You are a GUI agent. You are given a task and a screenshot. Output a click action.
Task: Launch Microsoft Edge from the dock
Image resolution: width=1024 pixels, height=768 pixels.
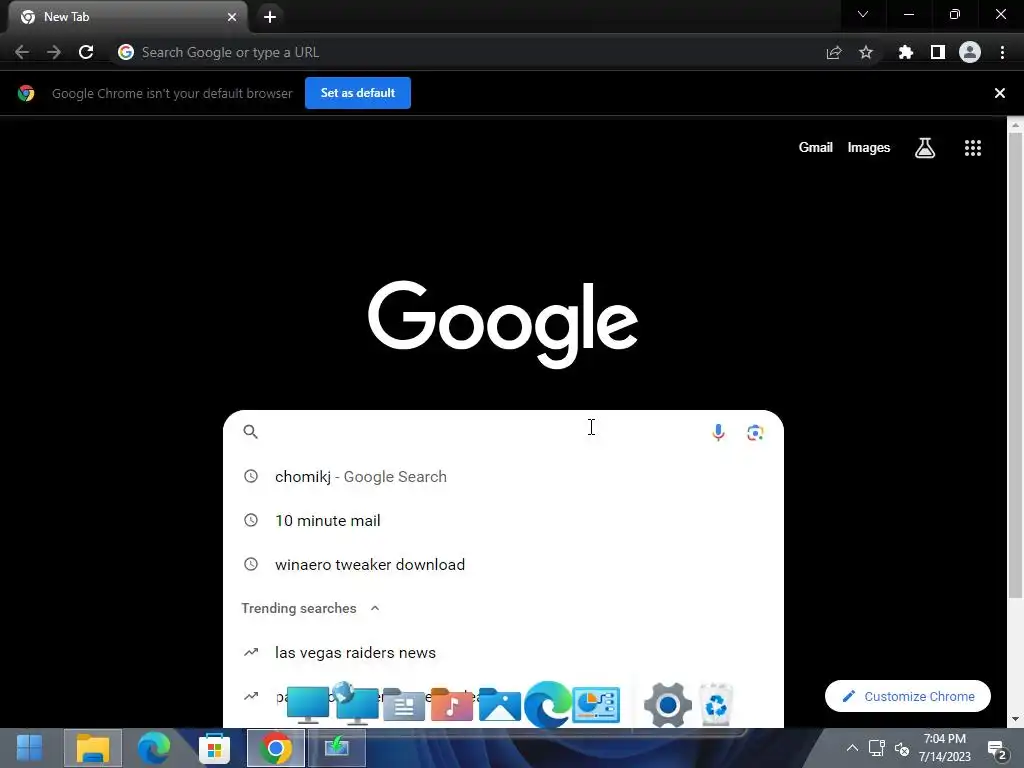tap(548, 704)
